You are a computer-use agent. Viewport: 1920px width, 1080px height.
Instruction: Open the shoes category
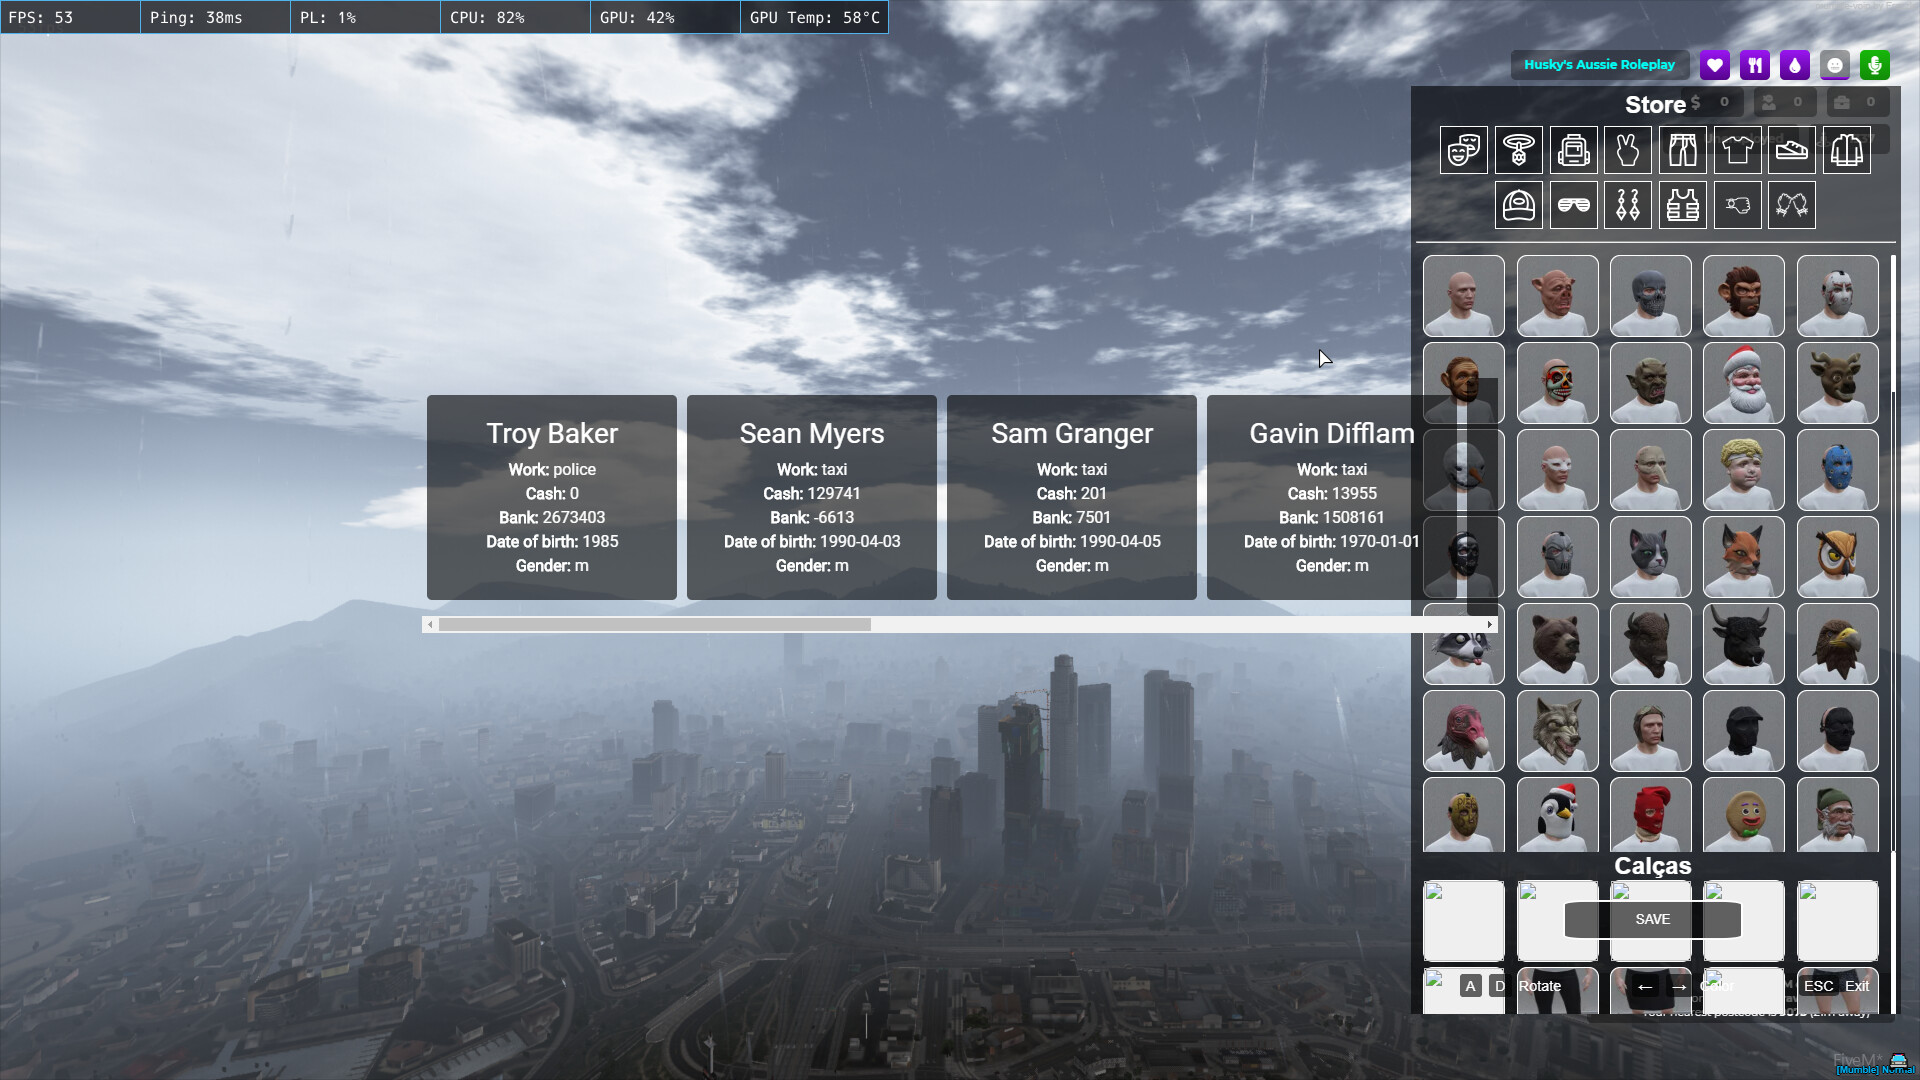tap(1791, 150)
